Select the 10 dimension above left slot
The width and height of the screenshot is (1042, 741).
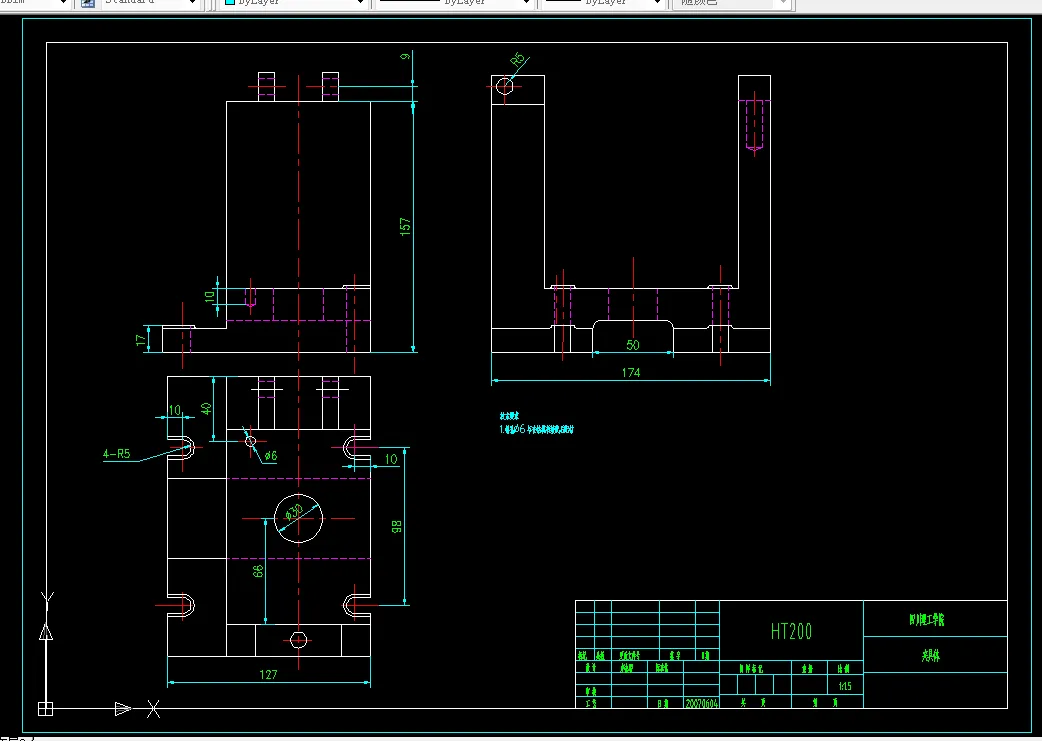tap(174, 410)
